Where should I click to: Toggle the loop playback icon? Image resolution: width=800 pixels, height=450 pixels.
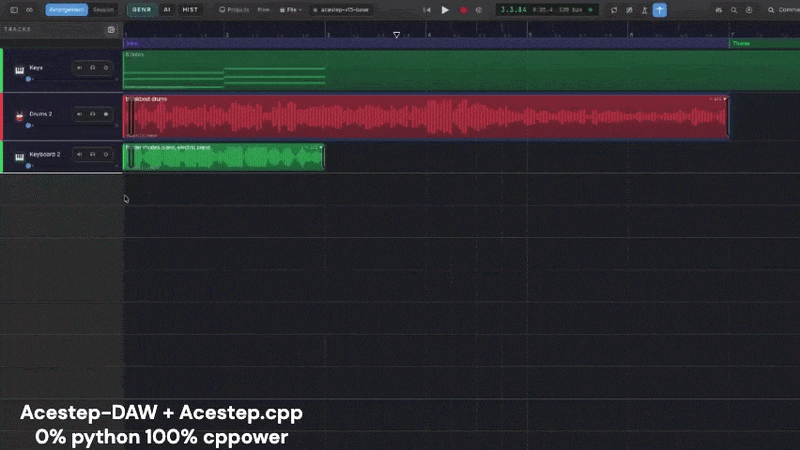(614, 10)
